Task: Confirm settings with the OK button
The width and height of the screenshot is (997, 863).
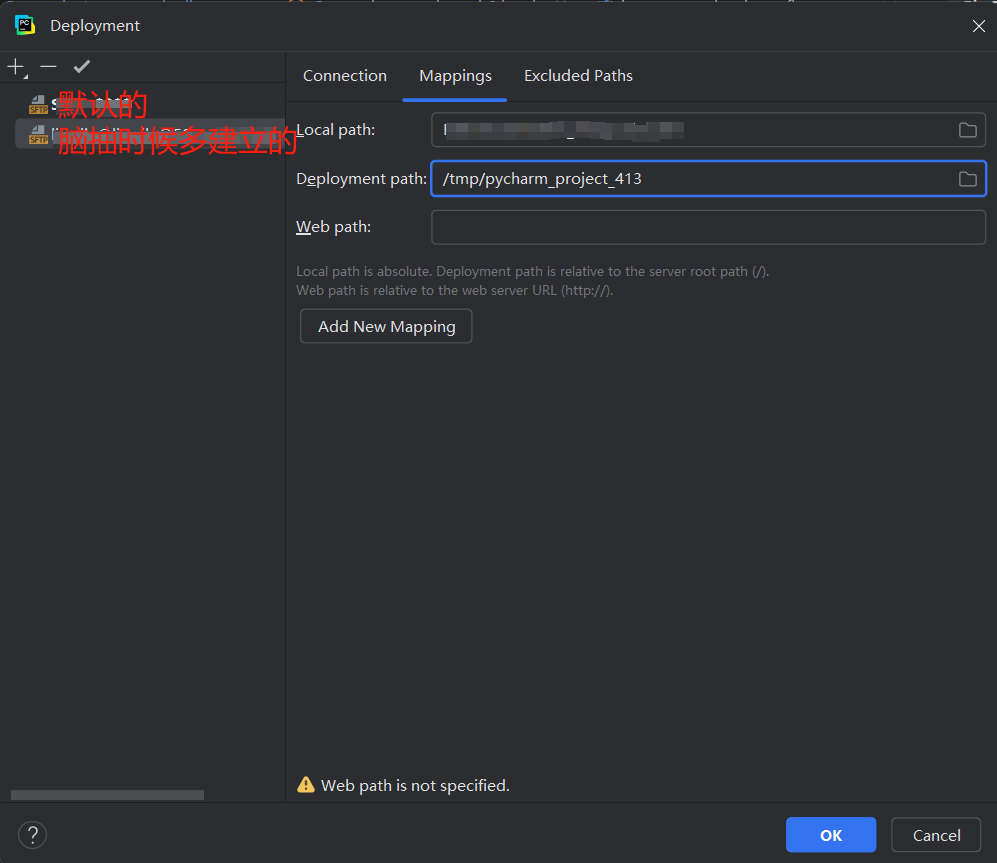Action: [x=830, y=834]
